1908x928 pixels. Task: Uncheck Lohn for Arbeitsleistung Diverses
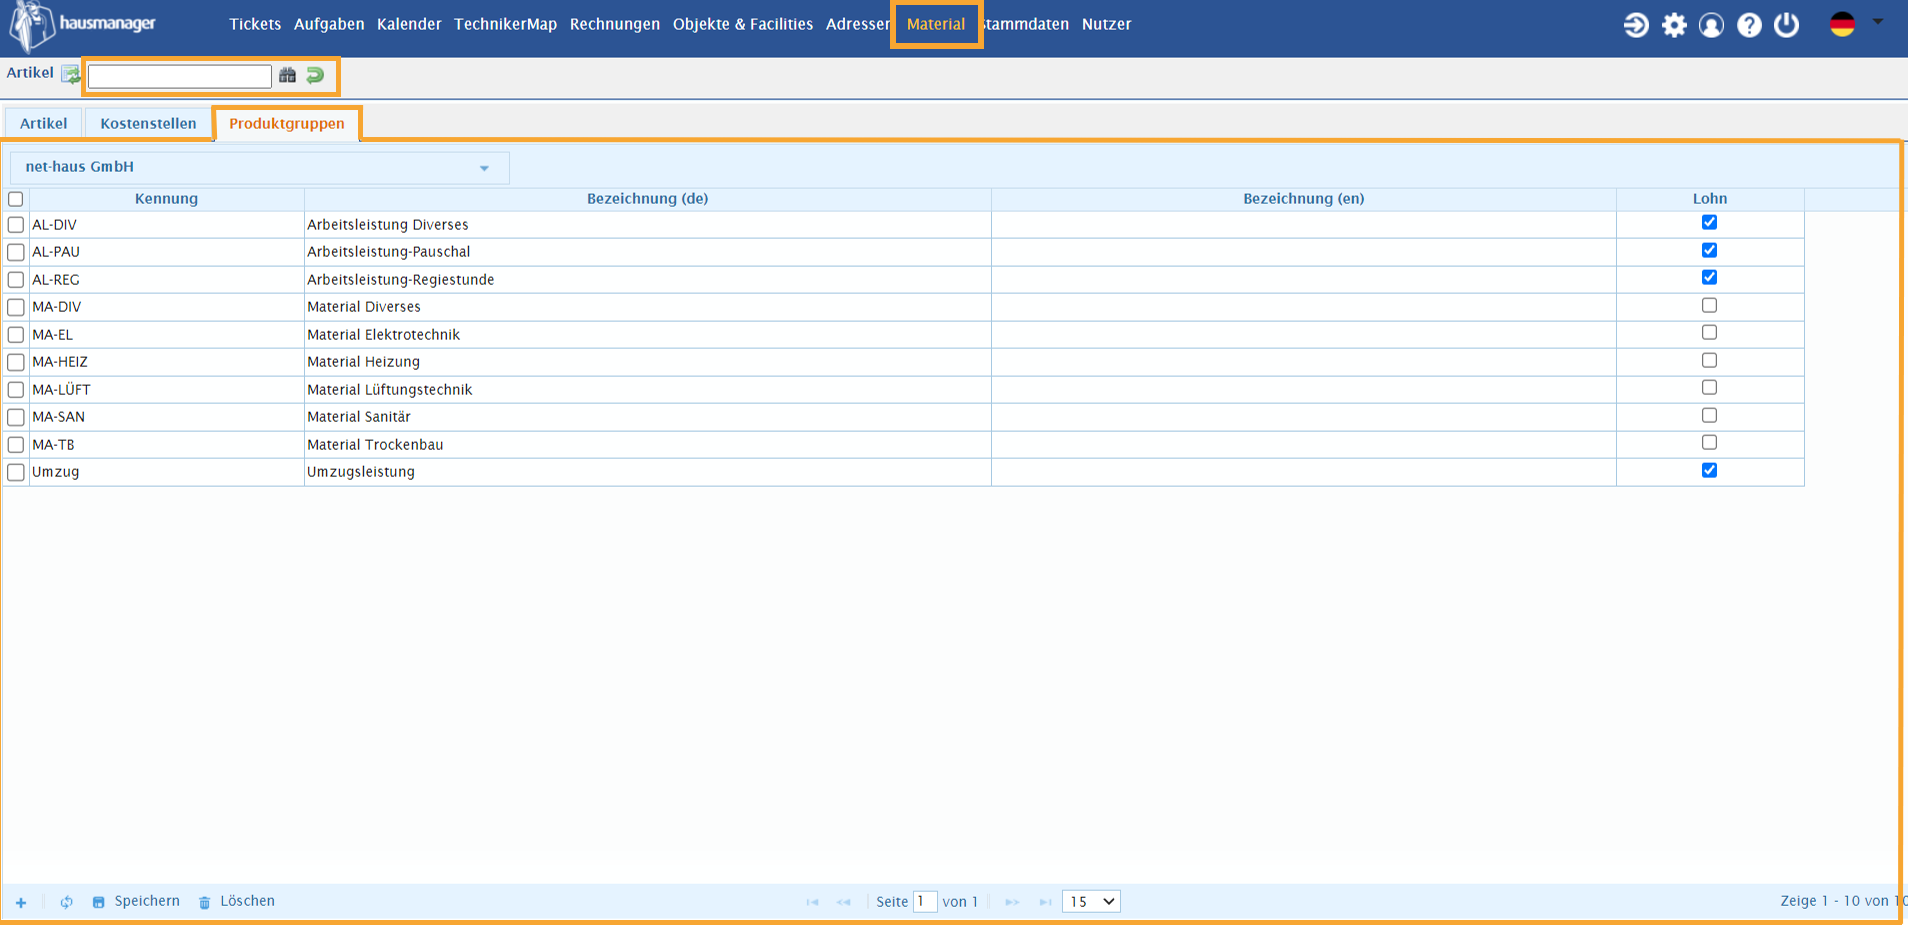coord(1709,222)
